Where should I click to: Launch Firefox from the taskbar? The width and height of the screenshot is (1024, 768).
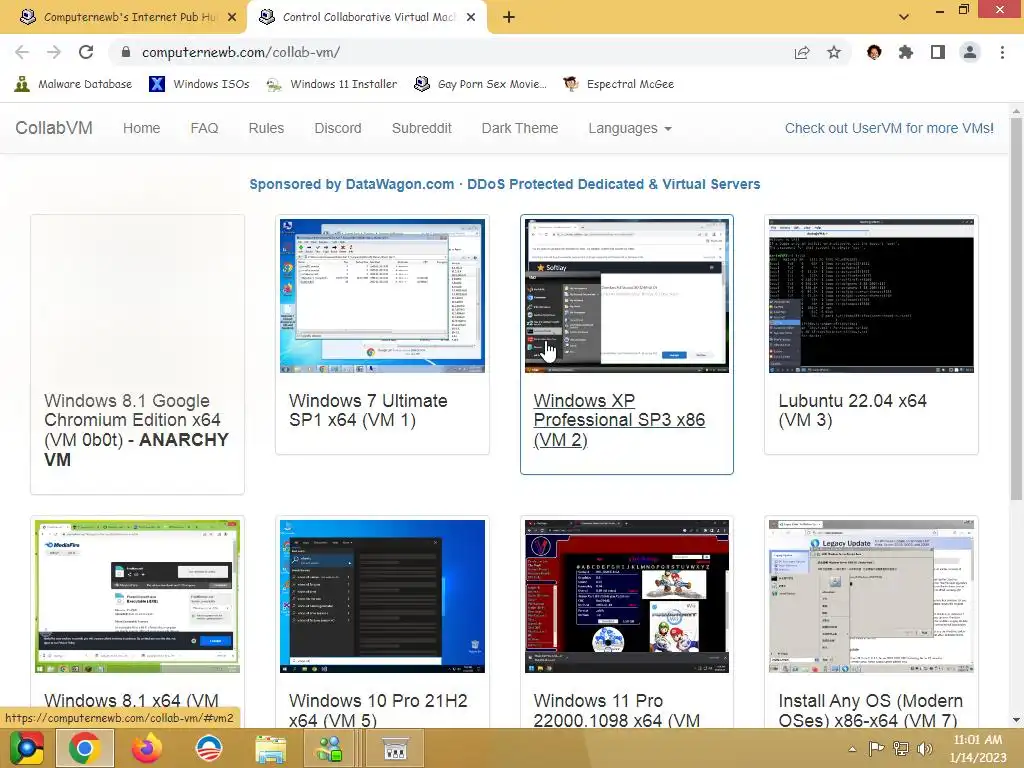click(x=147, y=748)
